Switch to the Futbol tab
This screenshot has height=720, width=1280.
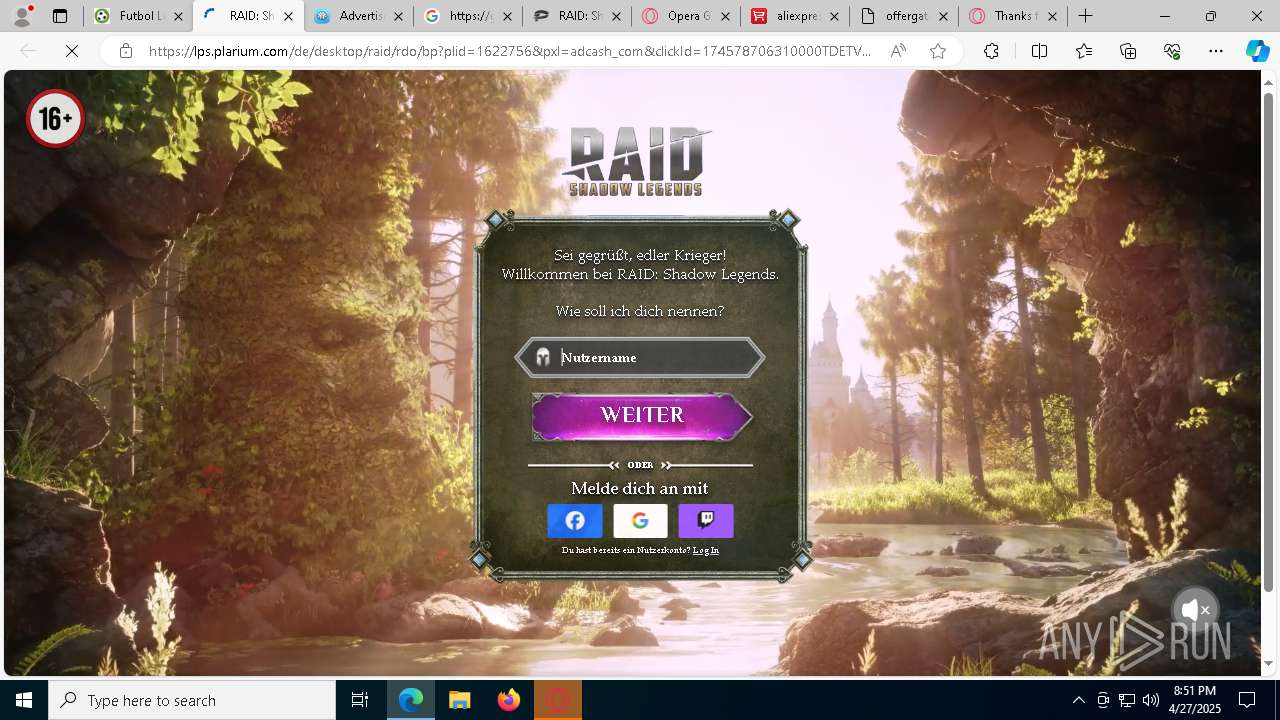click(x=138, y=16)
